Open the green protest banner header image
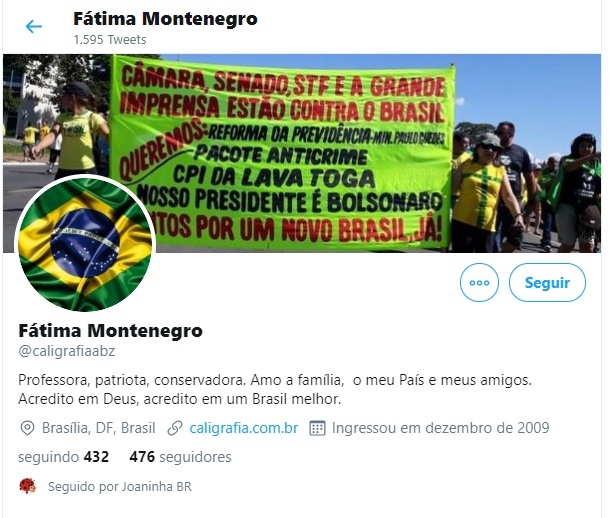 coord(302,153)
